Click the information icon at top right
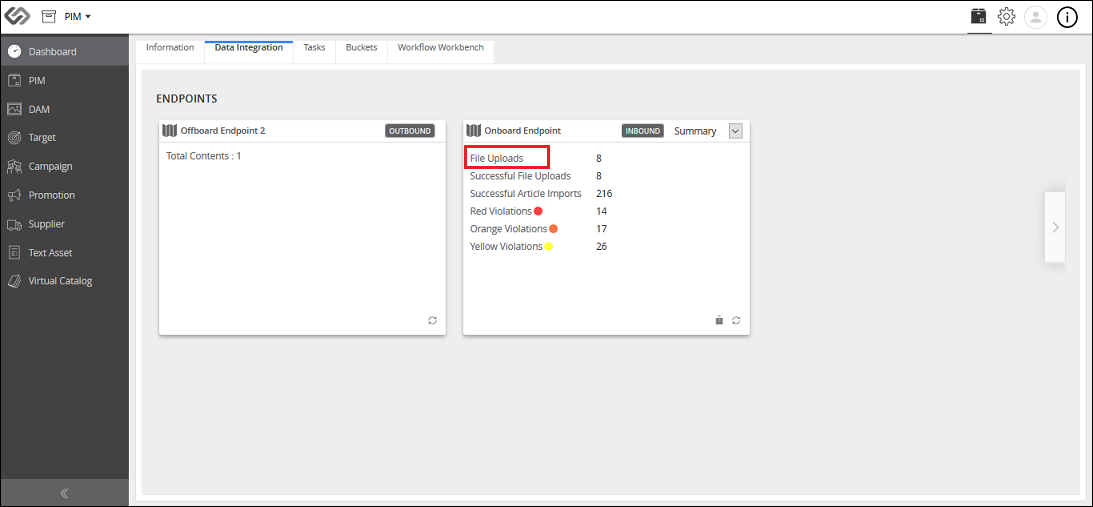The width and height of the screenshot is (1093, 507). pyautogui.click(x=1068, y=17)
